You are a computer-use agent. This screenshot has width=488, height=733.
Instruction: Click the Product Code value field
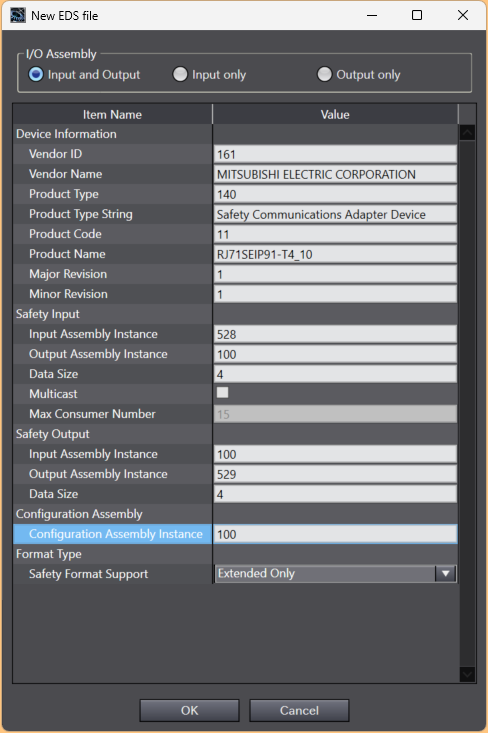click(x=335, y=234)
